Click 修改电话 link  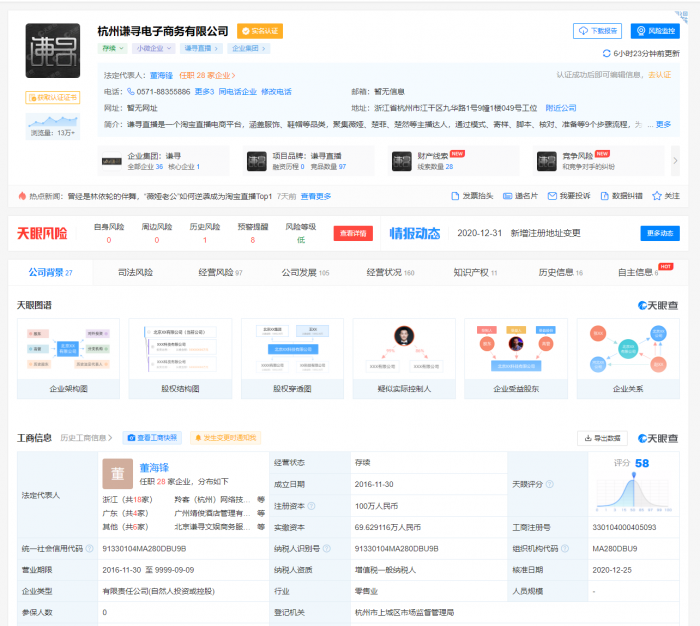[276, 92]
